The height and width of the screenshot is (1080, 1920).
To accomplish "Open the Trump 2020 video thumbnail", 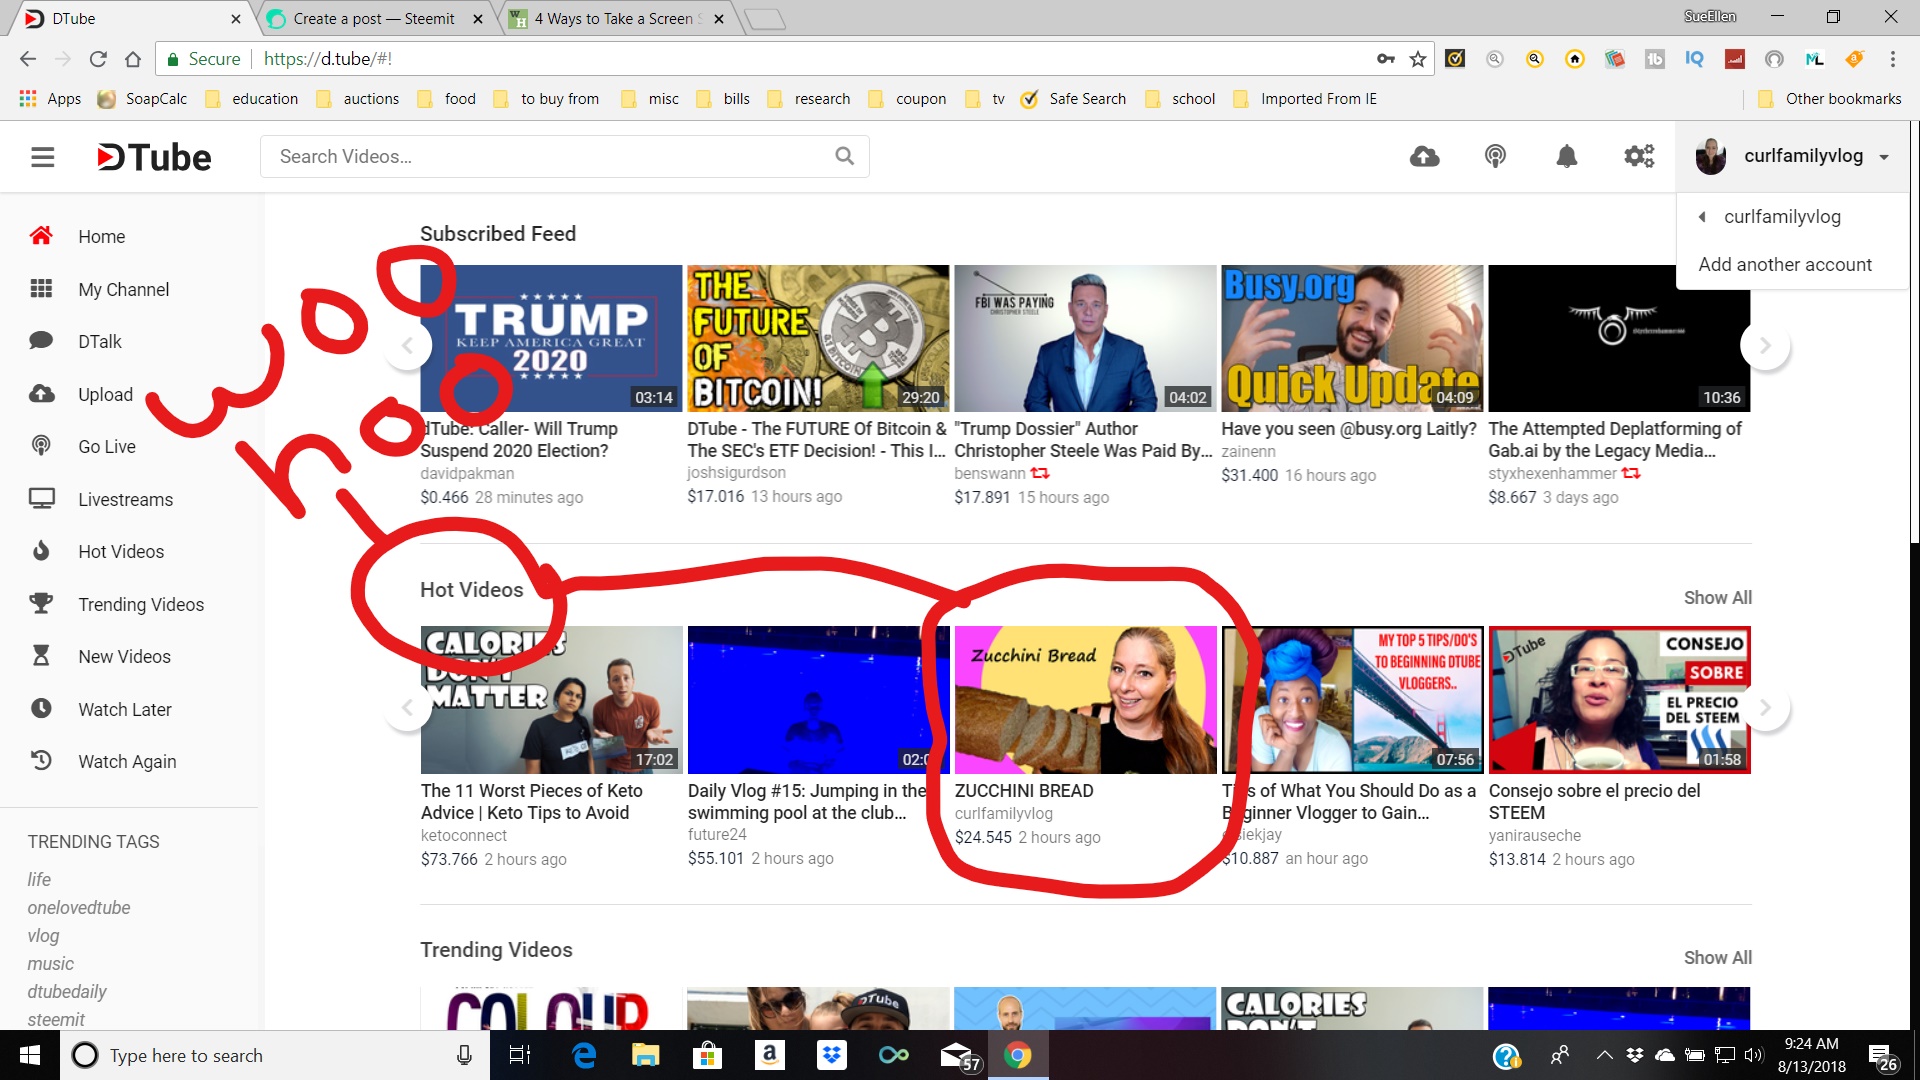I will 551,338.
